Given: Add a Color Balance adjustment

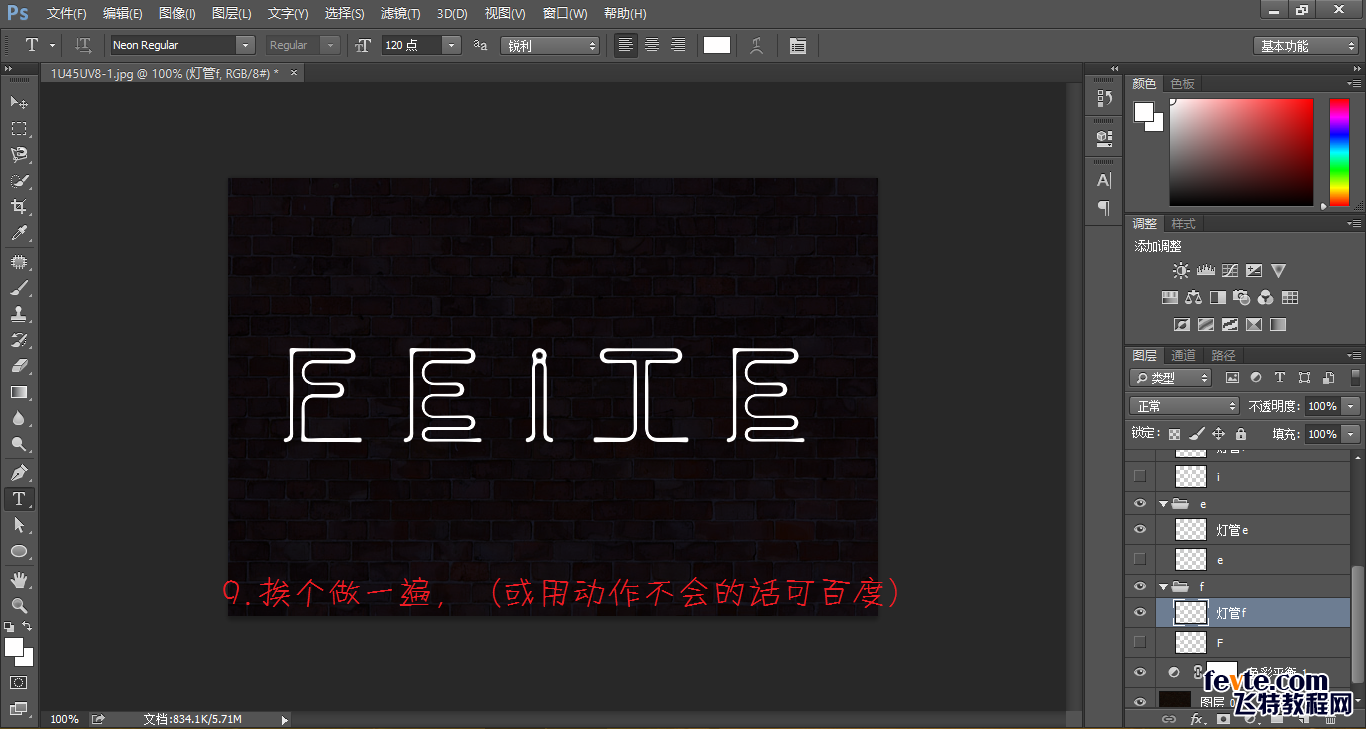Looking at the screenshot, I should [x=1193, y=298].
